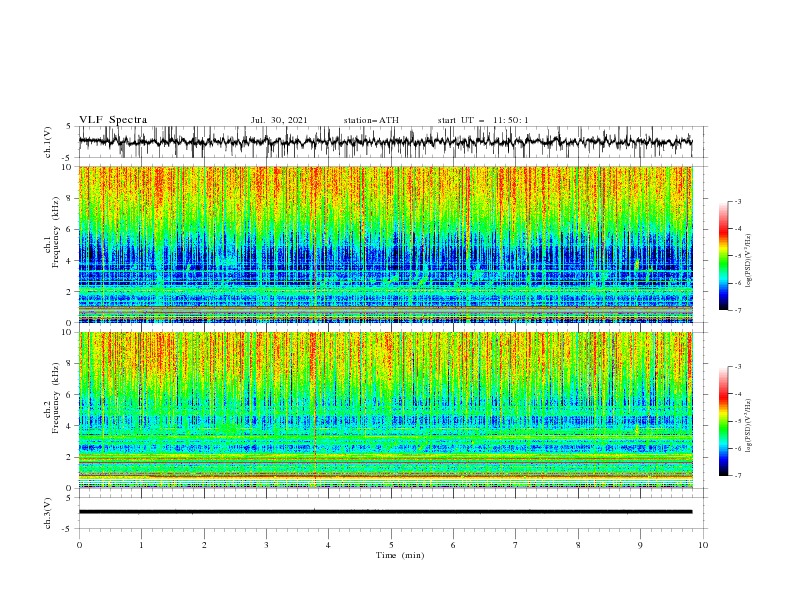This screenshot has height=612, width=792.
Task: Click time axis tick label "1"
Action: click(x=141, y=545)
